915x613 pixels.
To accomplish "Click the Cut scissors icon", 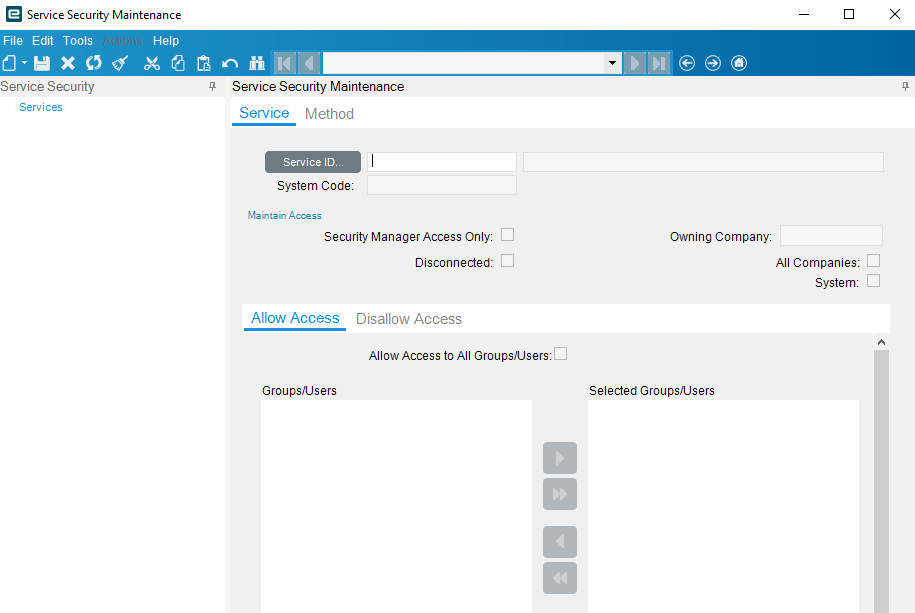I will tap(152, 63).
